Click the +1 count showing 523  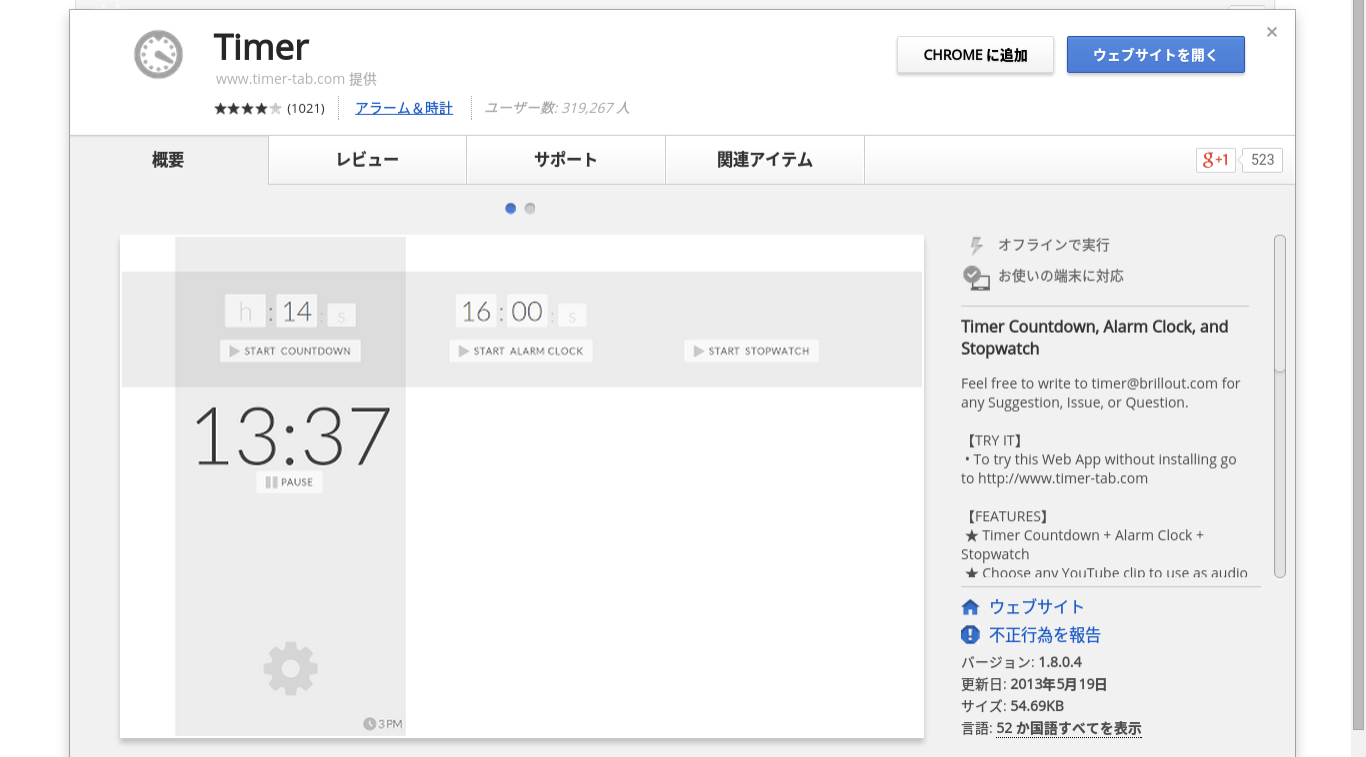pyautogui.click(x=1262, y=160)
